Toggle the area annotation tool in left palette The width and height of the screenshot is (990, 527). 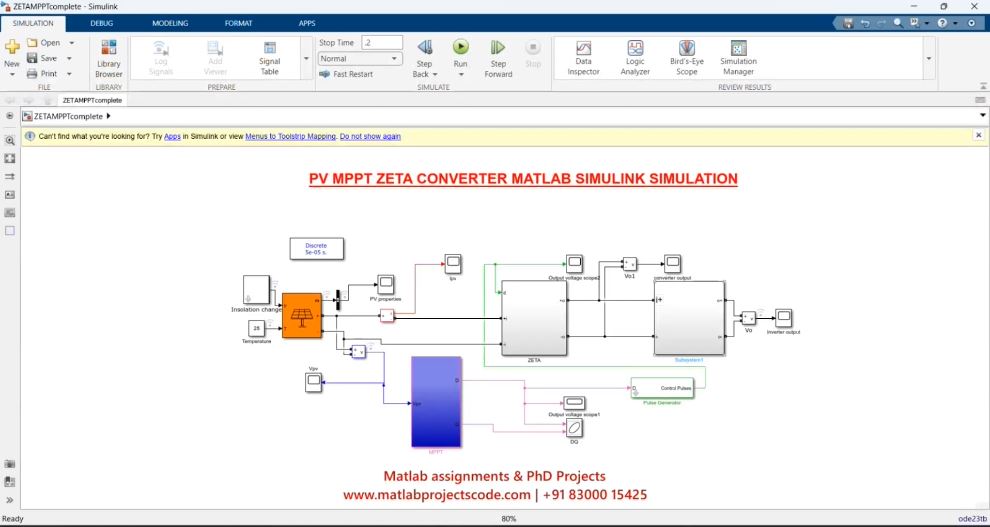coord(10,230)
